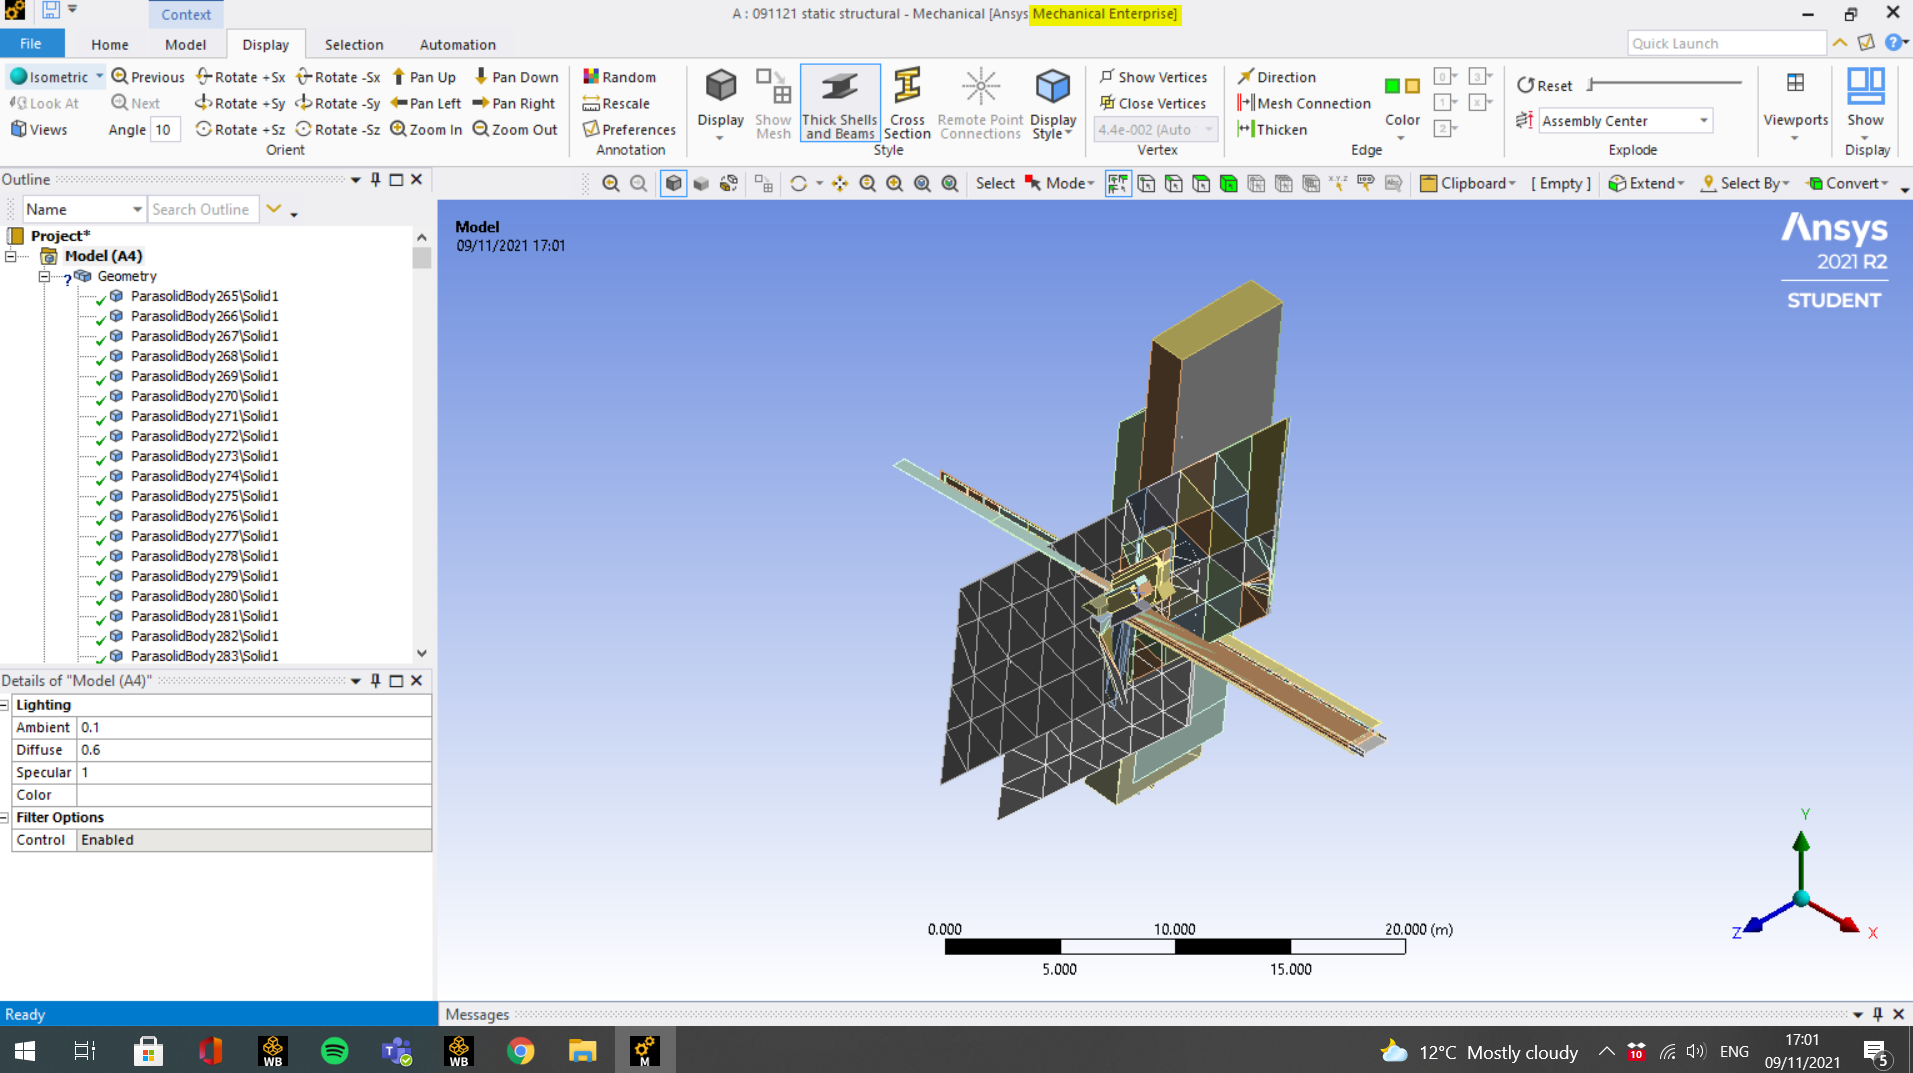Click the Search Outline input field
Viewport: 1913px width, 1073px height.
(203, 209)
